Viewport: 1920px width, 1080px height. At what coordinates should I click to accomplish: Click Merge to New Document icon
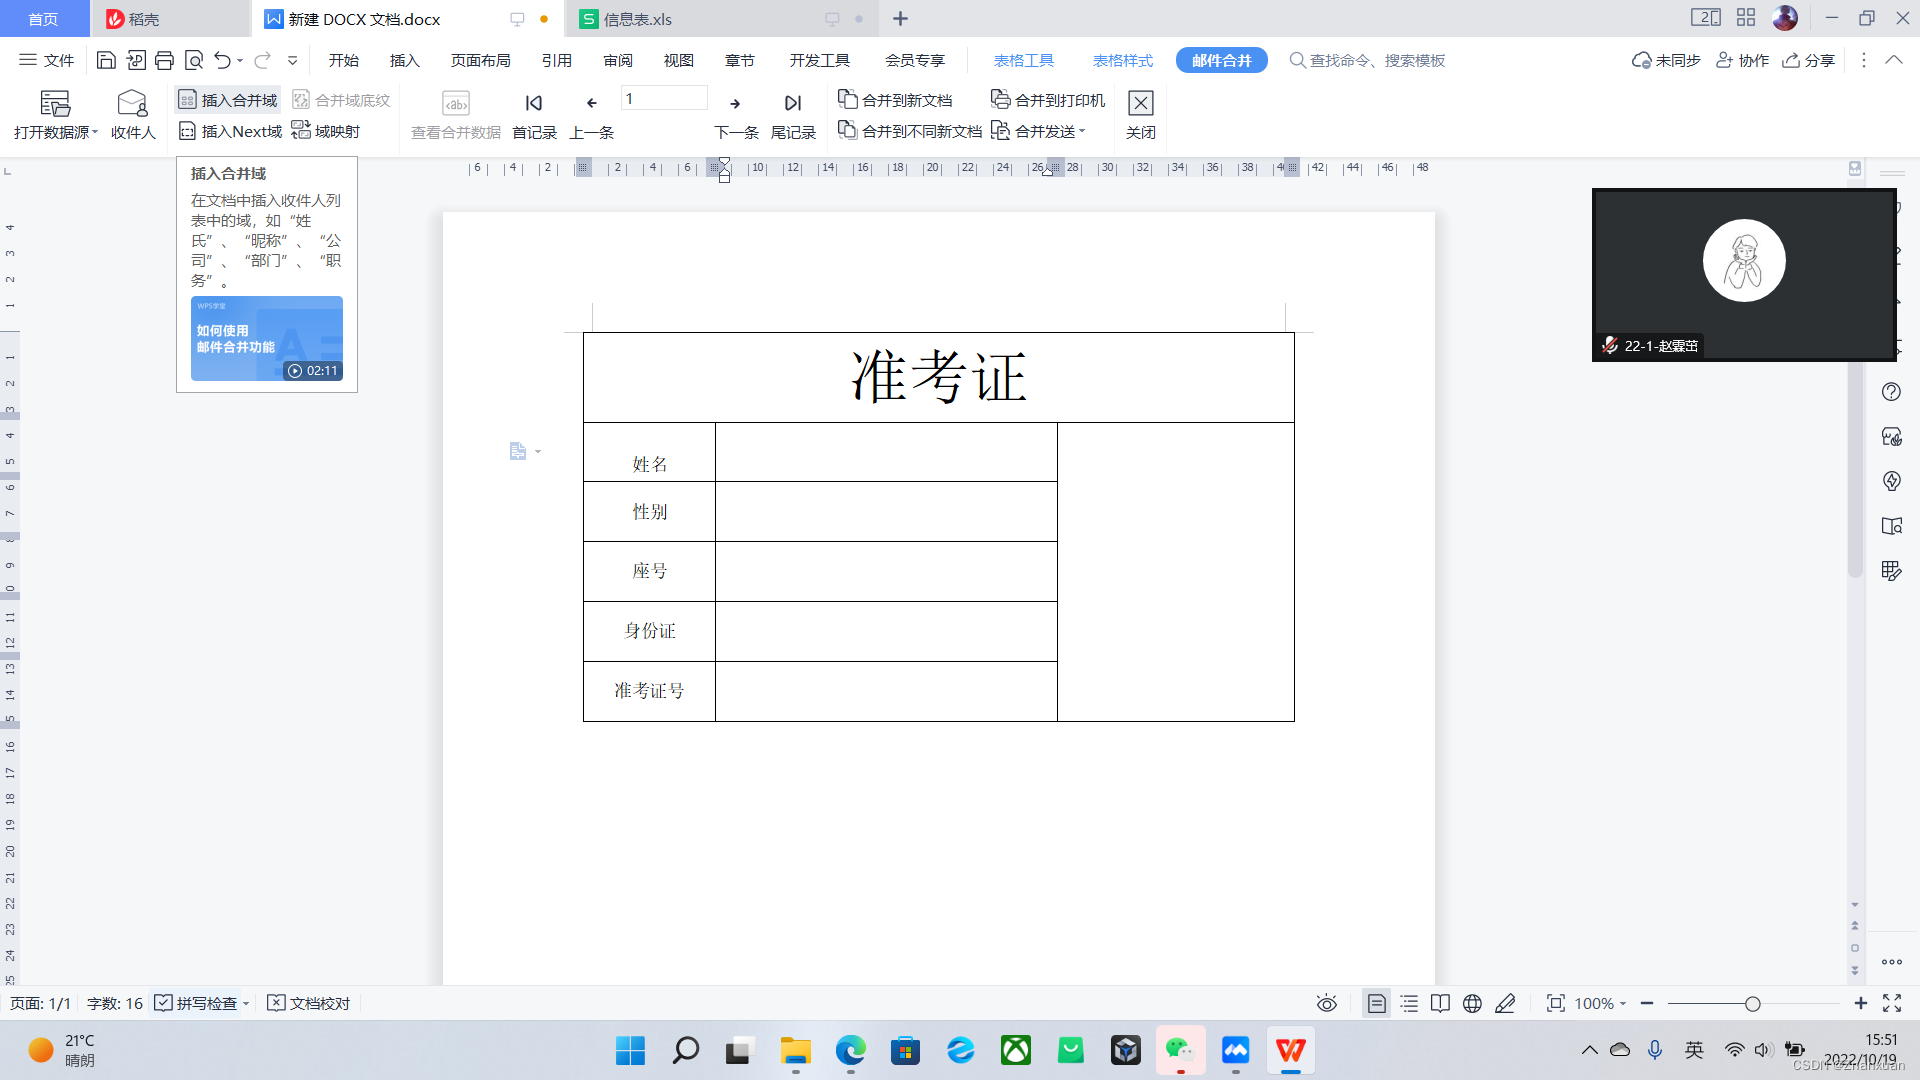tap(847, 99)
